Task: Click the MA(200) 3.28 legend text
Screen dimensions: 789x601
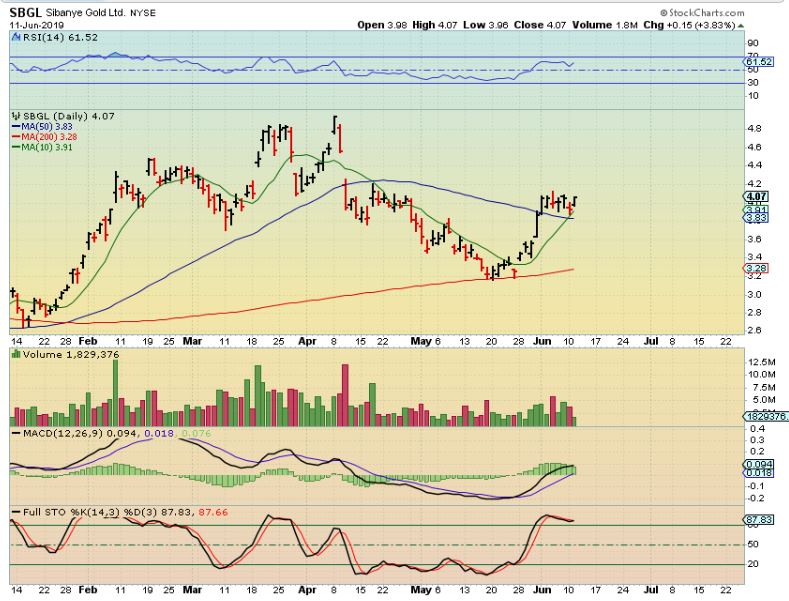Action: 49,137
